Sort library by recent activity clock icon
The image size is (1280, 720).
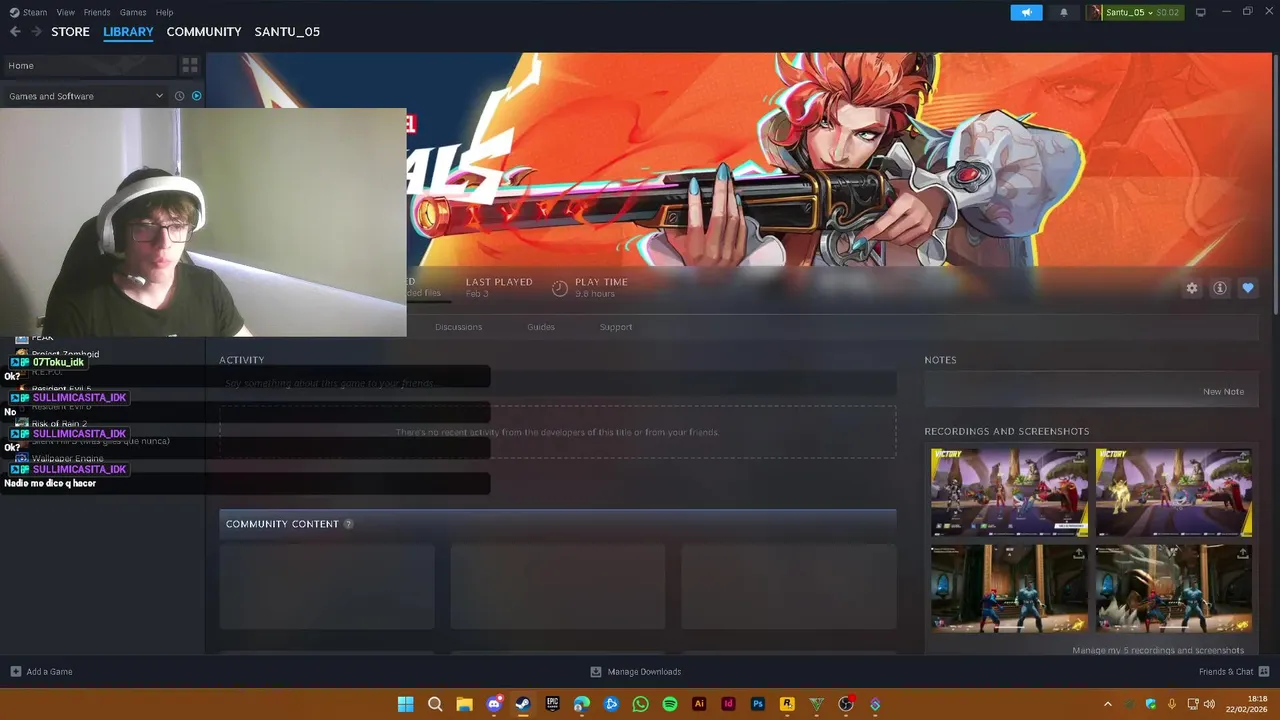coord(179,96)
